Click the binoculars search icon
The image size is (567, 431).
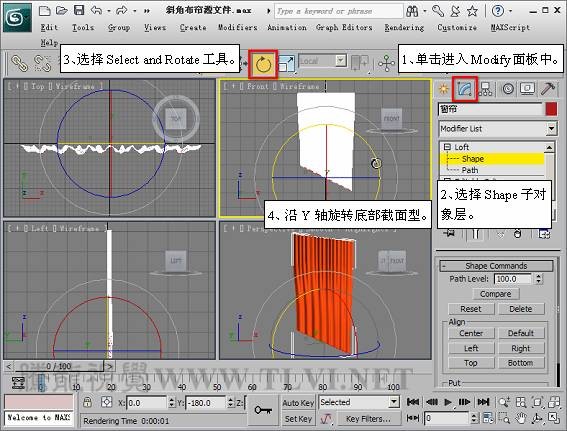click(412, 11)
